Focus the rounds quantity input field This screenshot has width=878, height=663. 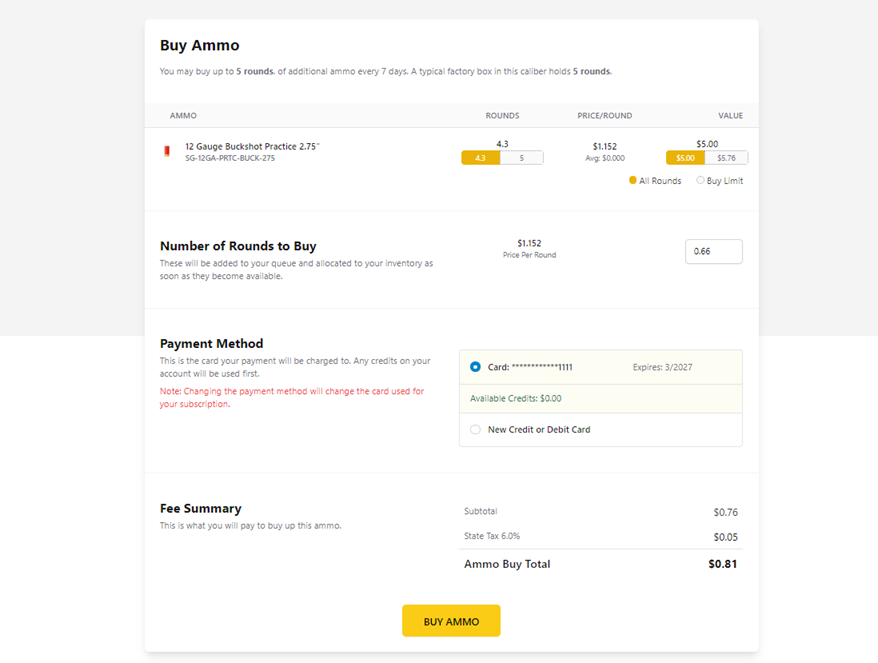(714, 251)
